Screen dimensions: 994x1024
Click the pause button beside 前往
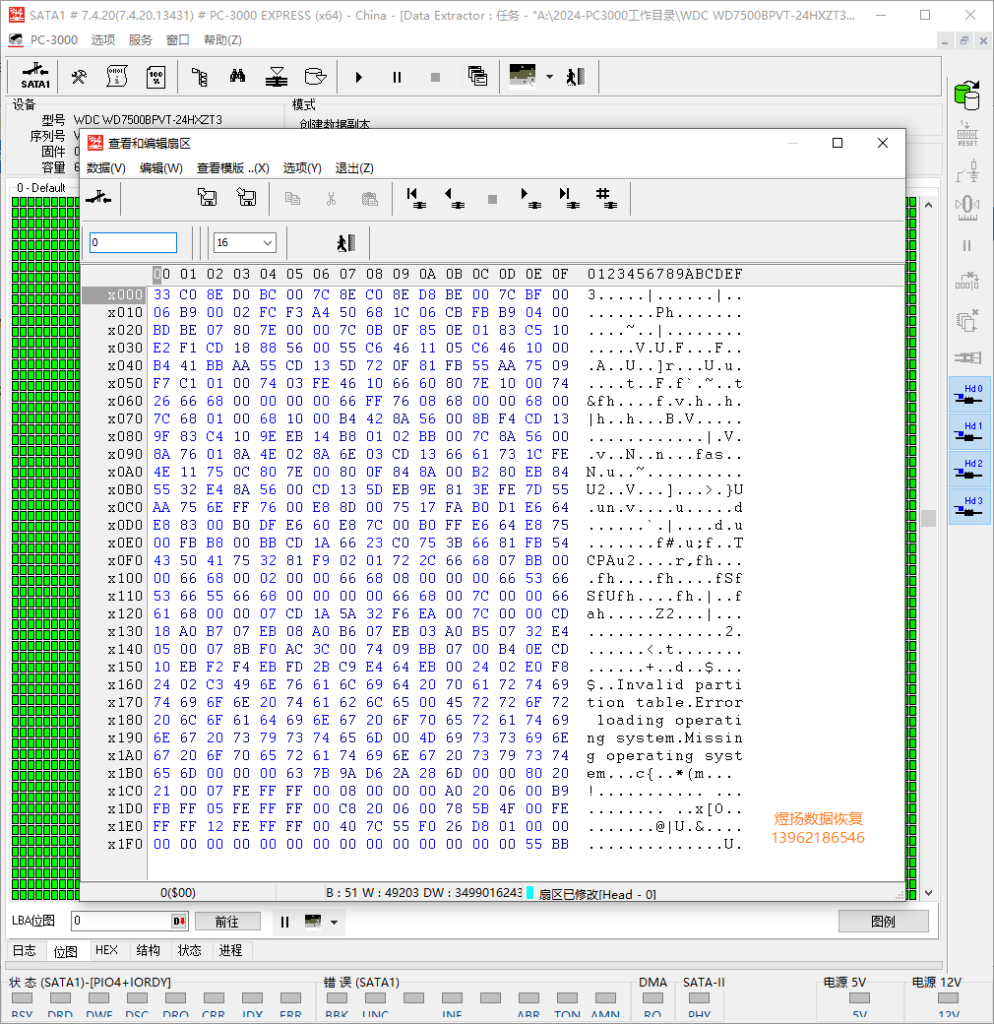(285, 921)
